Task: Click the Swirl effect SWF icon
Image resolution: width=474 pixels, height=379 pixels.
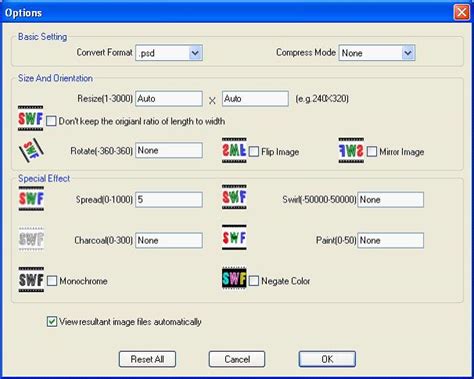Action: (234, 197)
